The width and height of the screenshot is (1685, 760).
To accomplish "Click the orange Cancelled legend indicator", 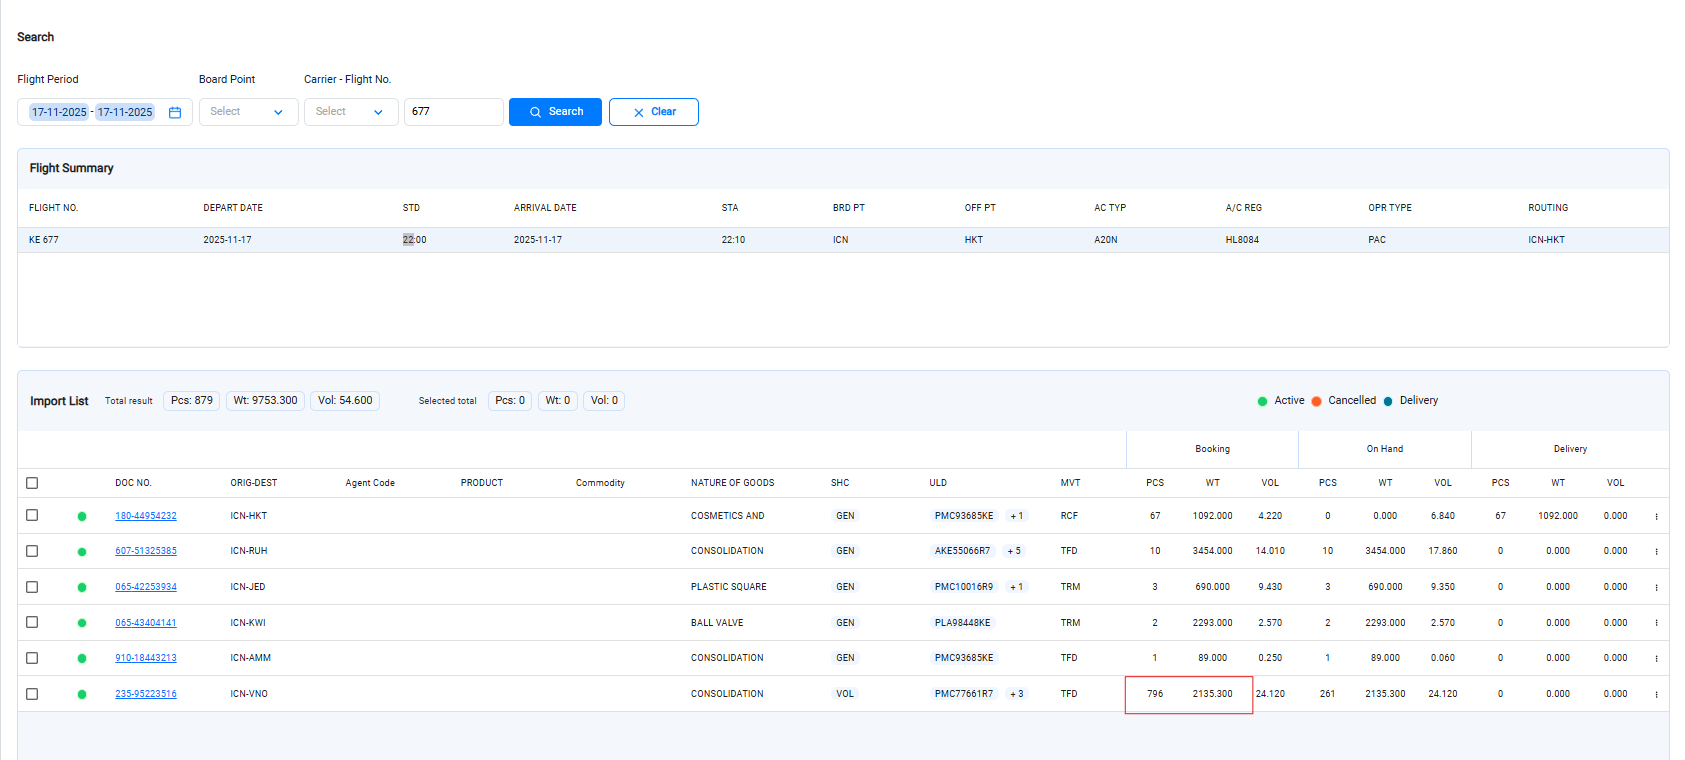I will pos(1317,401).
